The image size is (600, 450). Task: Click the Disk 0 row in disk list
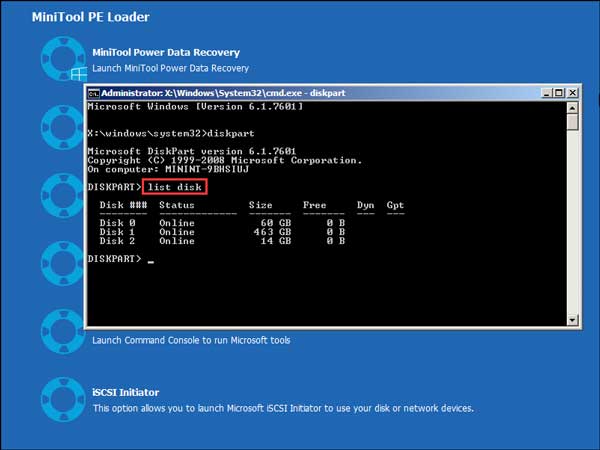click(x=222, y=223)
